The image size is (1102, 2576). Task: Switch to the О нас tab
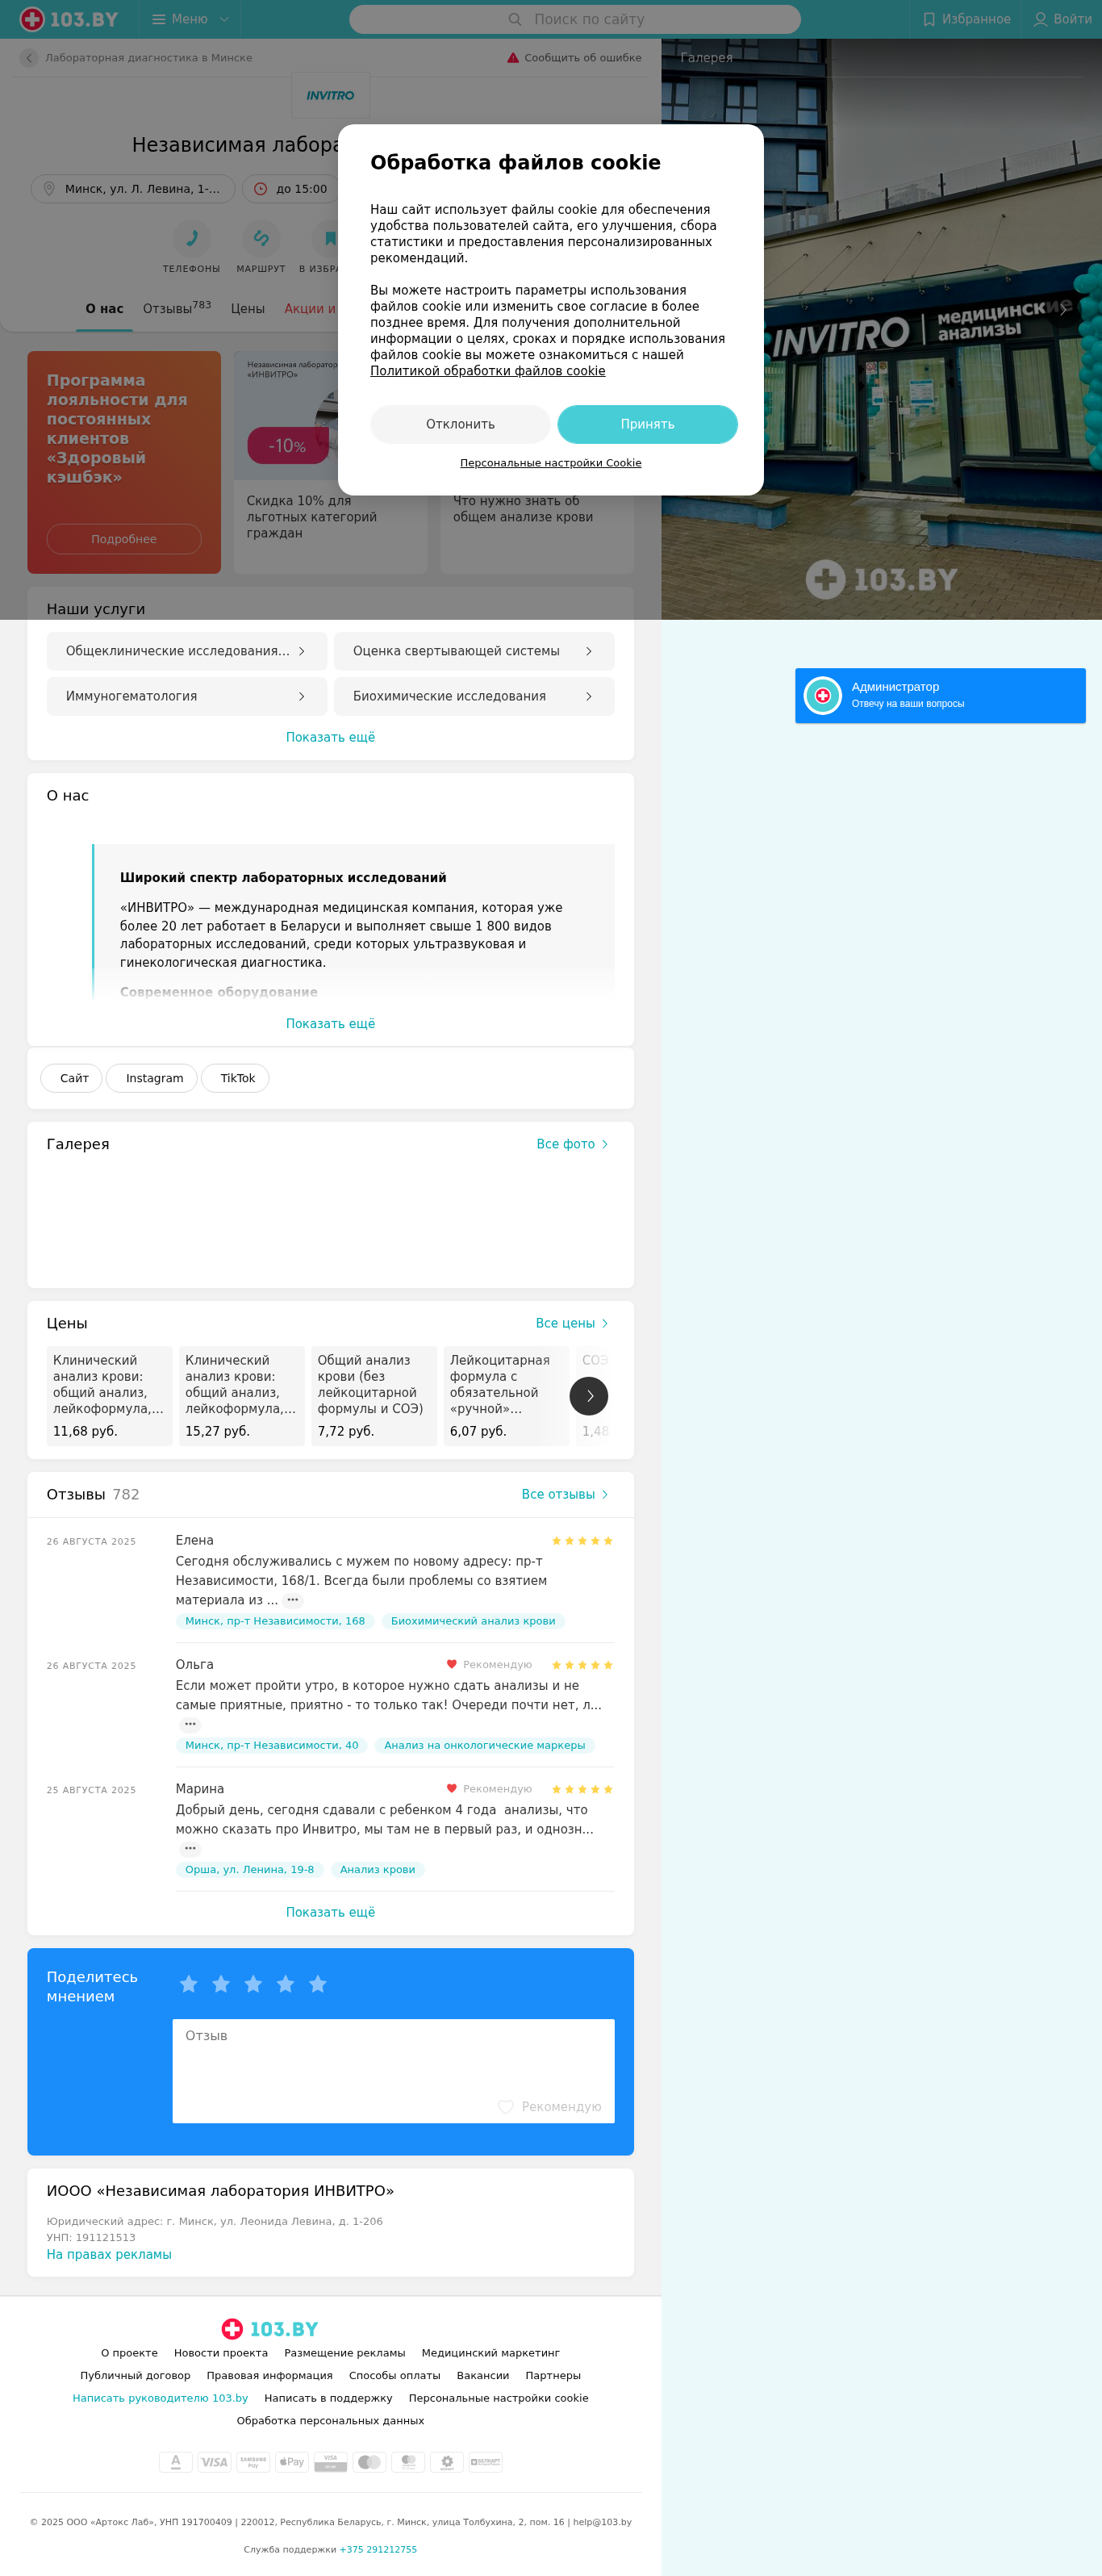104,309
